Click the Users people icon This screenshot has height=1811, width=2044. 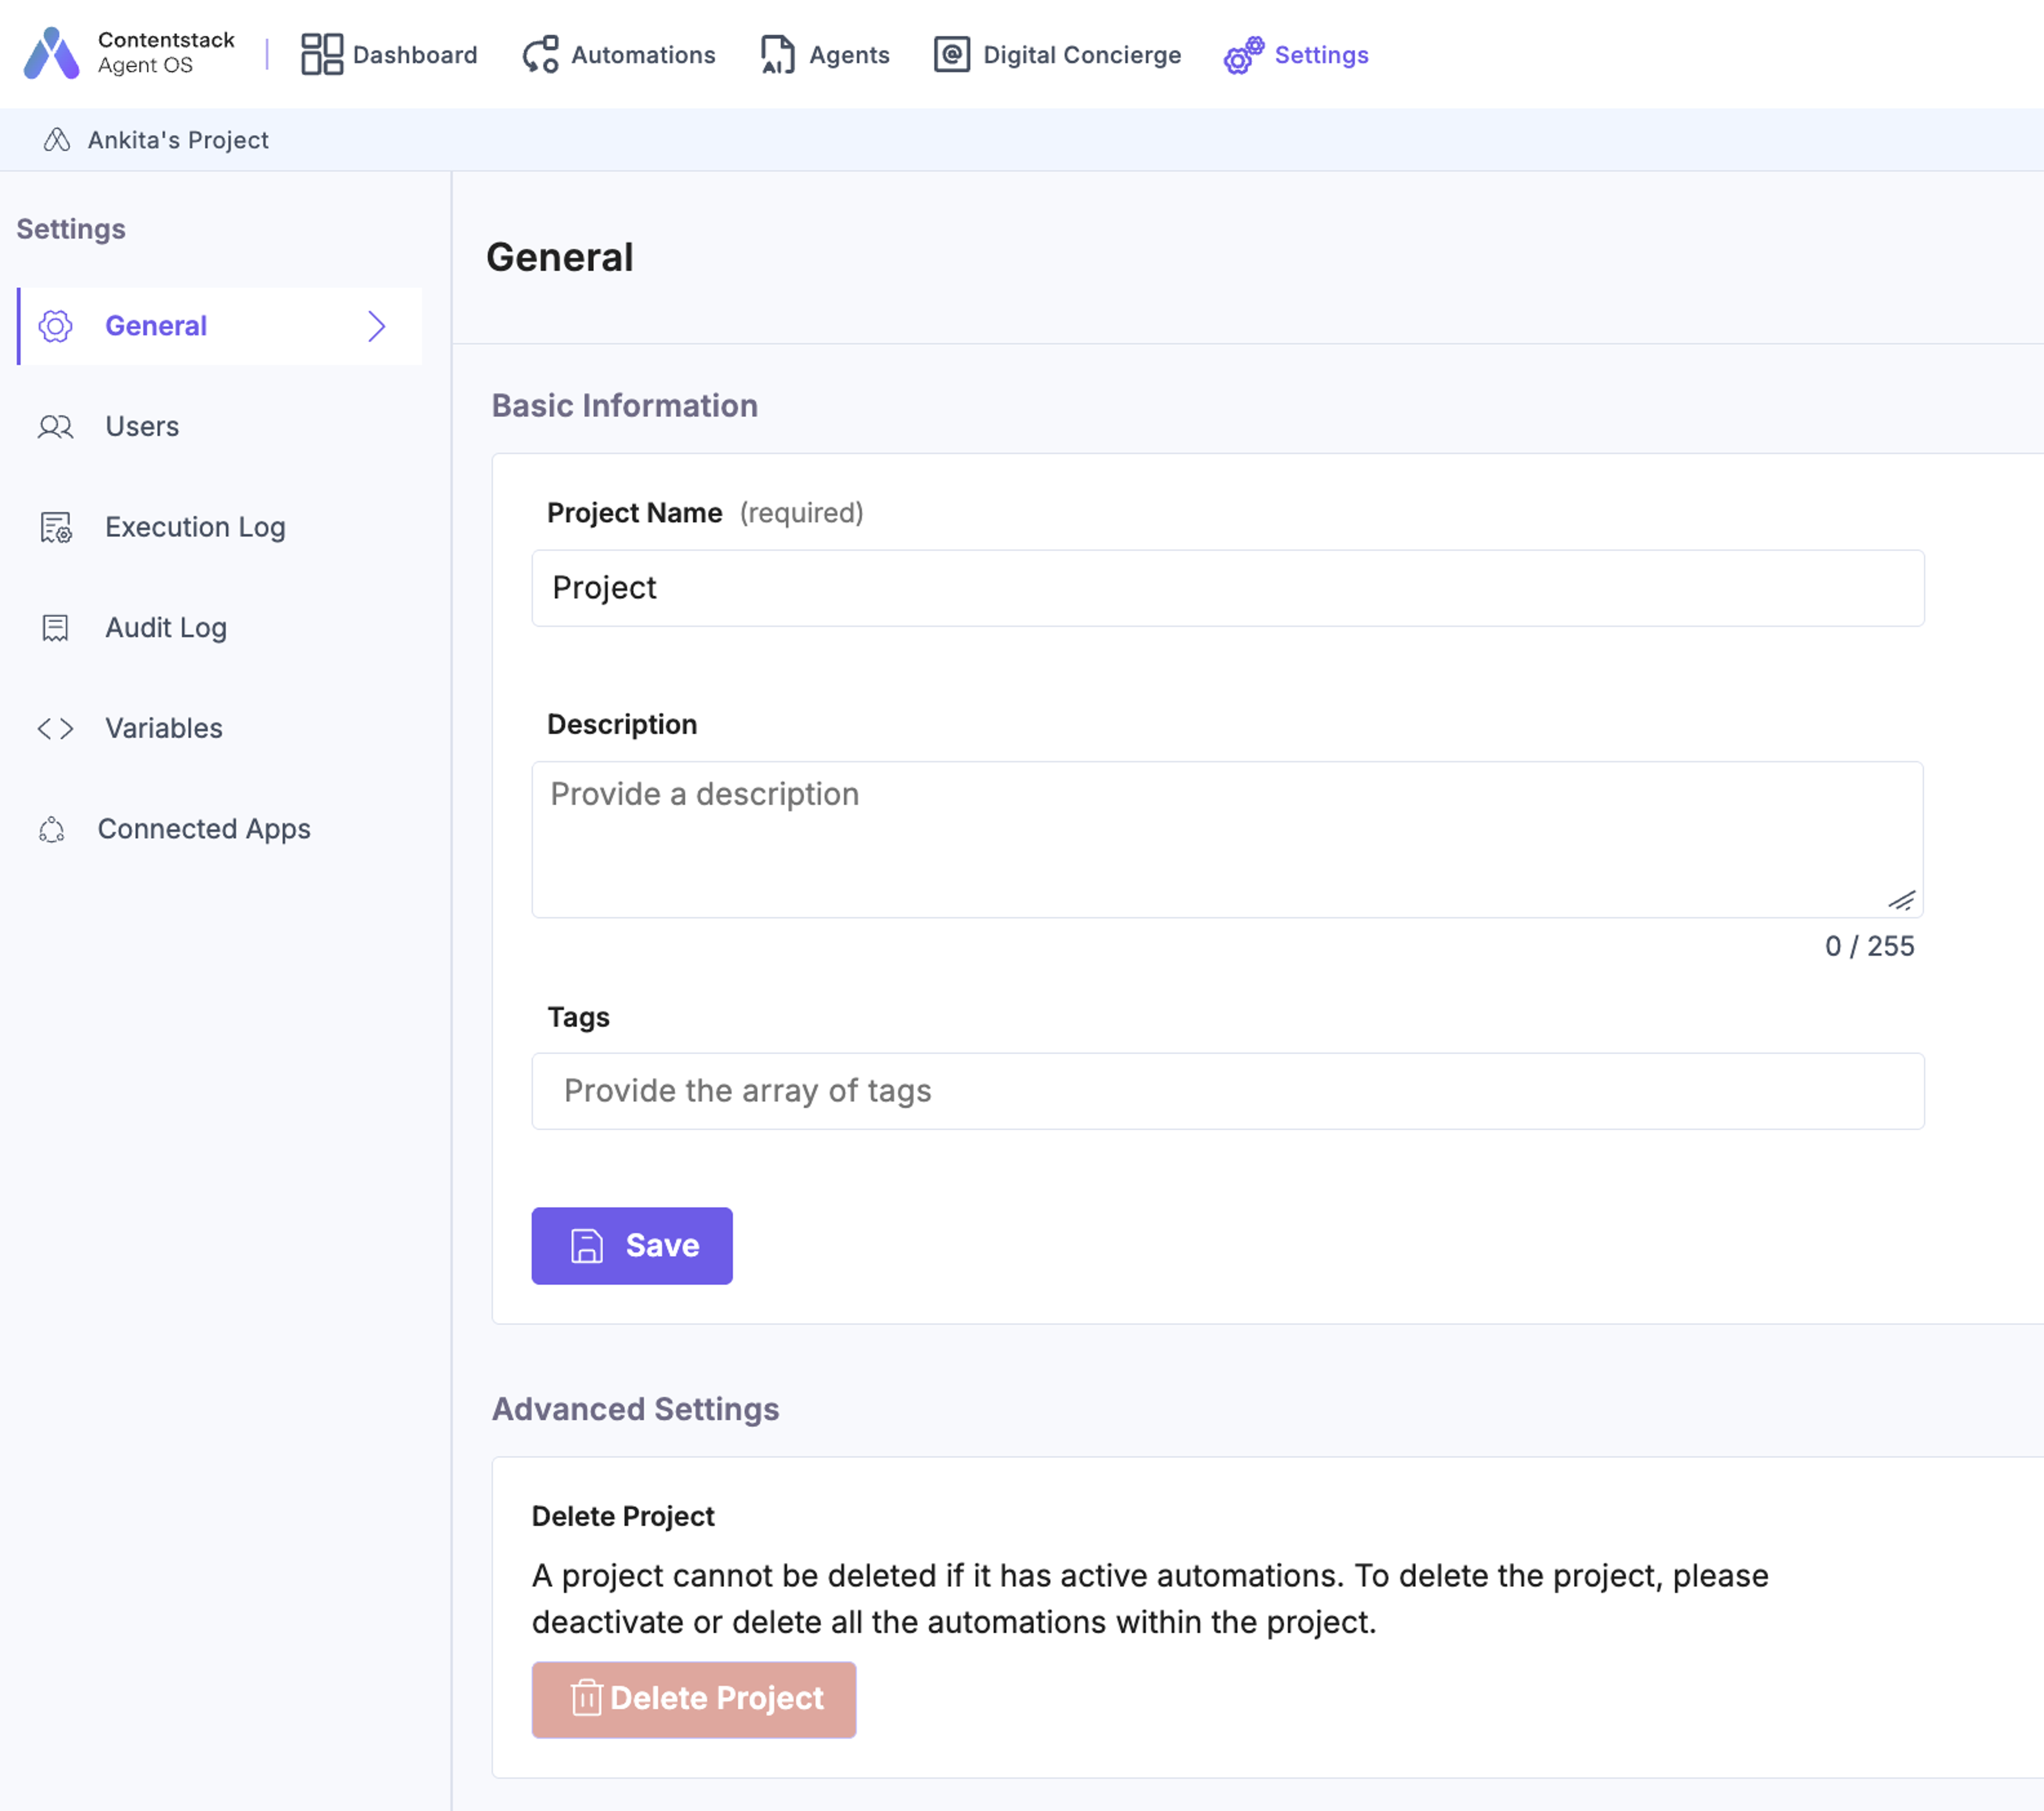click(x=56, y=427)
